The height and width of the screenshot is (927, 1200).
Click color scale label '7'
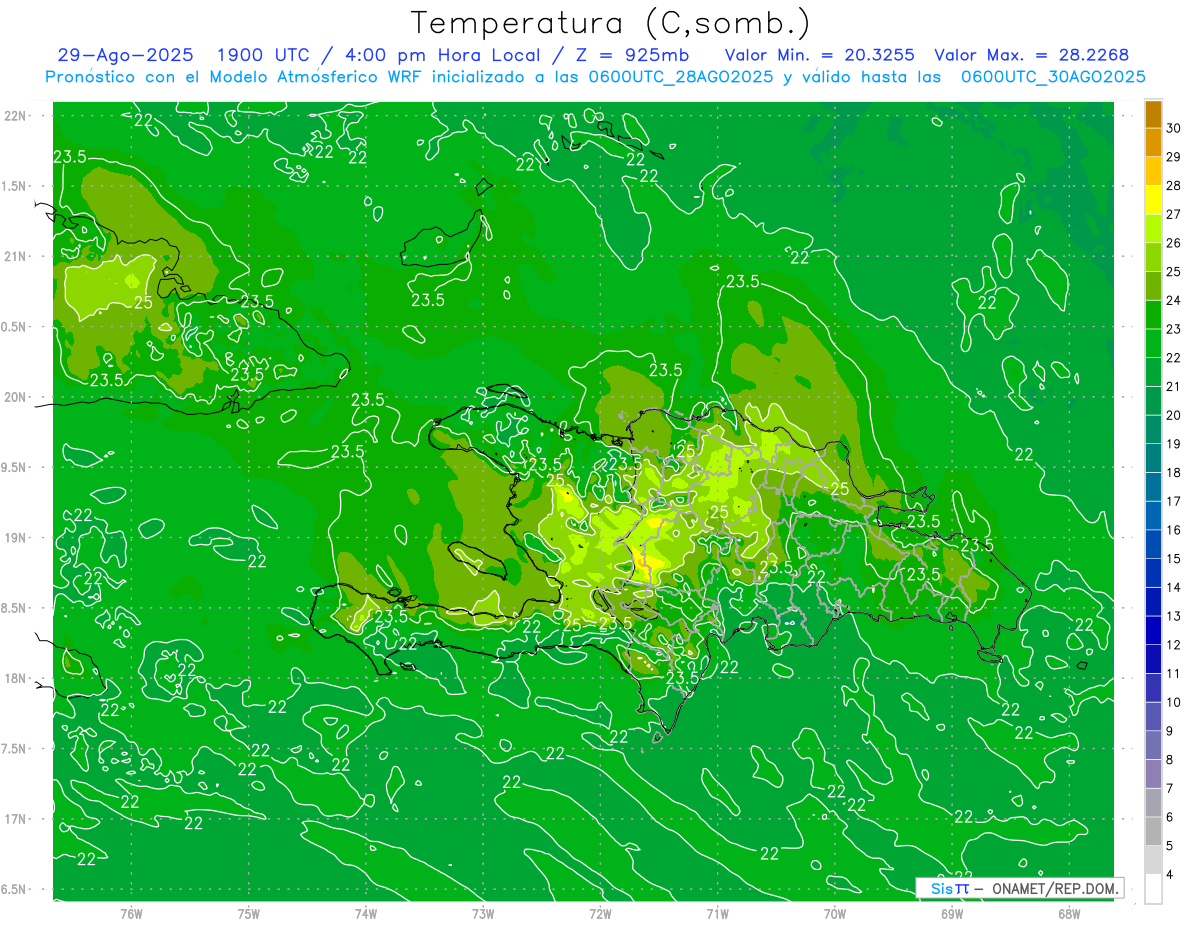(x=1171, y=788)
